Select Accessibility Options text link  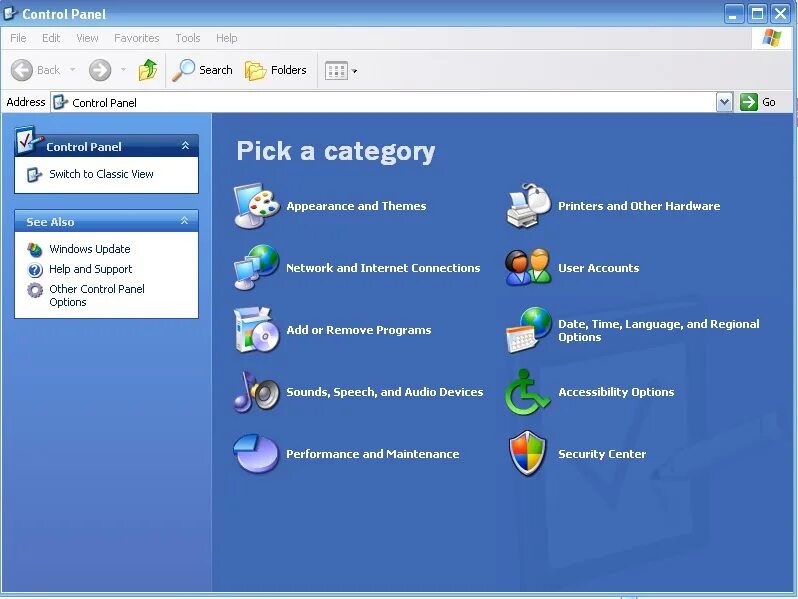(x=616, y=392)
